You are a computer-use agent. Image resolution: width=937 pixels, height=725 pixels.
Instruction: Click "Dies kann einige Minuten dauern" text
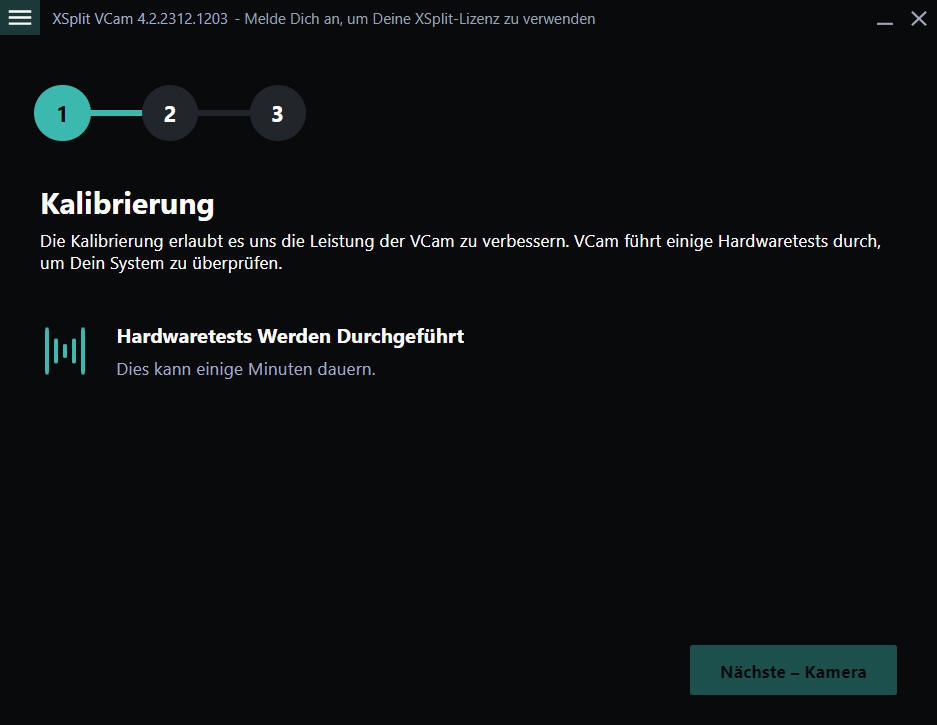click(x=246, y=369)
